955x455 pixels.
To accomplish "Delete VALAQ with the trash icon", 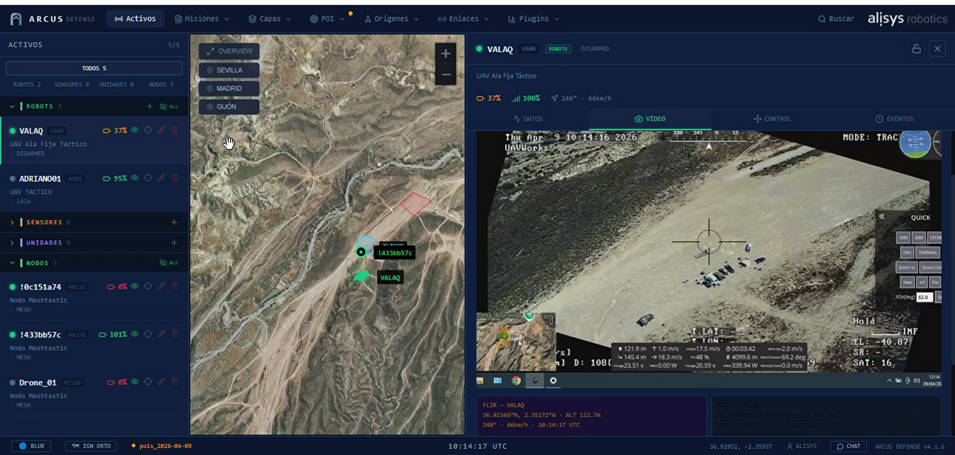I will click(x=175, y=130).
